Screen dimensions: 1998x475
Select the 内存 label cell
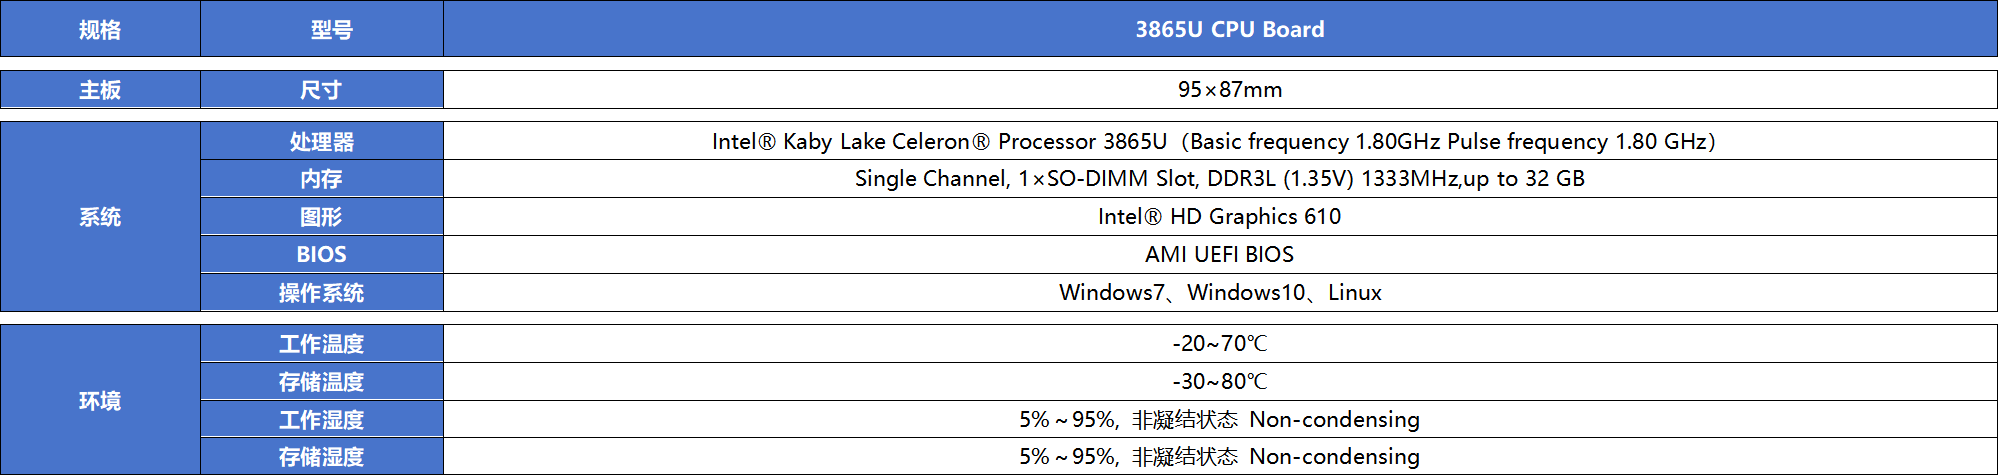(322, 179)
